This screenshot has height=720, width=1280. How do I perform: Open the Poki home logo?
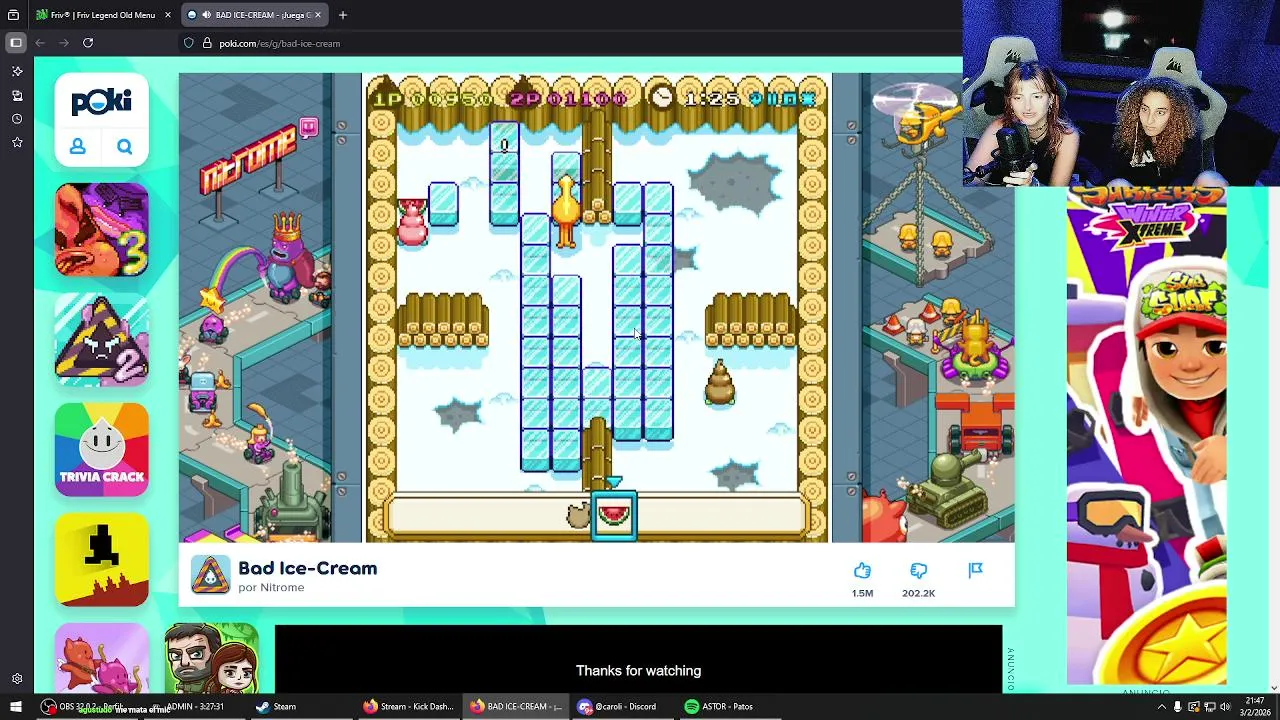pos(101,102)
